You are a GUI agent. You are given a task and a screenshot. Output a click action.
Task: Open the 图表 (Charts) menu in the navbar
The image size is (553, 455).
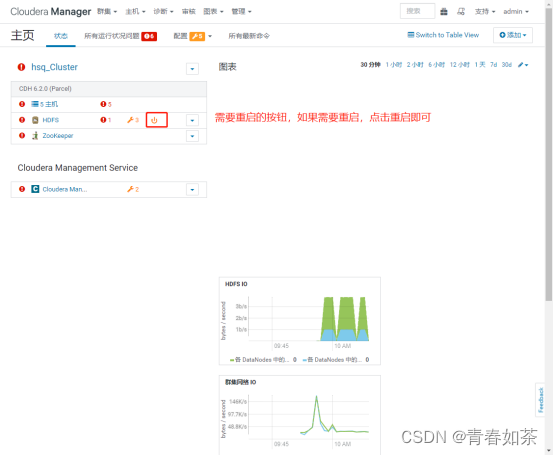point(213,12)
